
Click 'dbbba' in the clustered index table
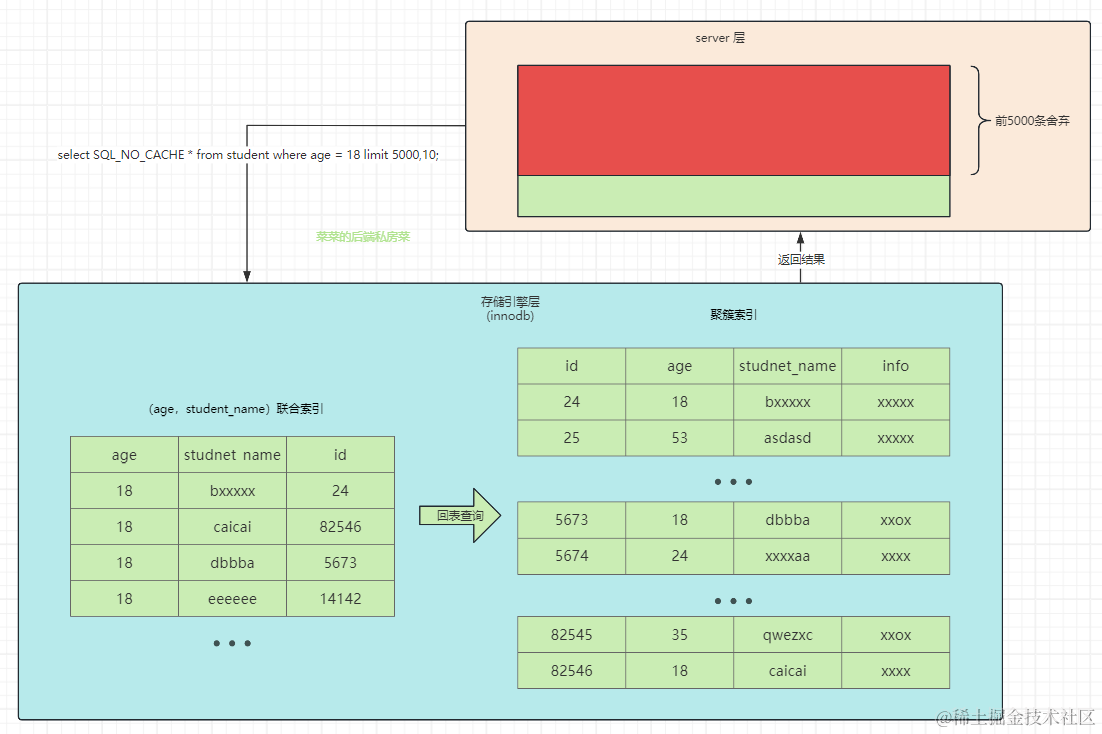click(x=788, y=520)
